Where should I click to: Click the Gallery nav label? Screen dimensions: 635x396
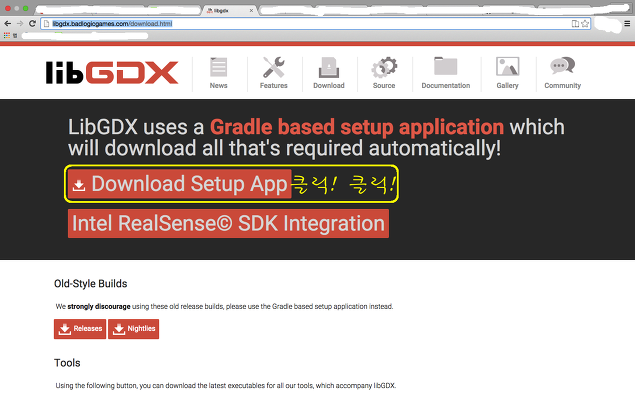(x=507, y=85)
